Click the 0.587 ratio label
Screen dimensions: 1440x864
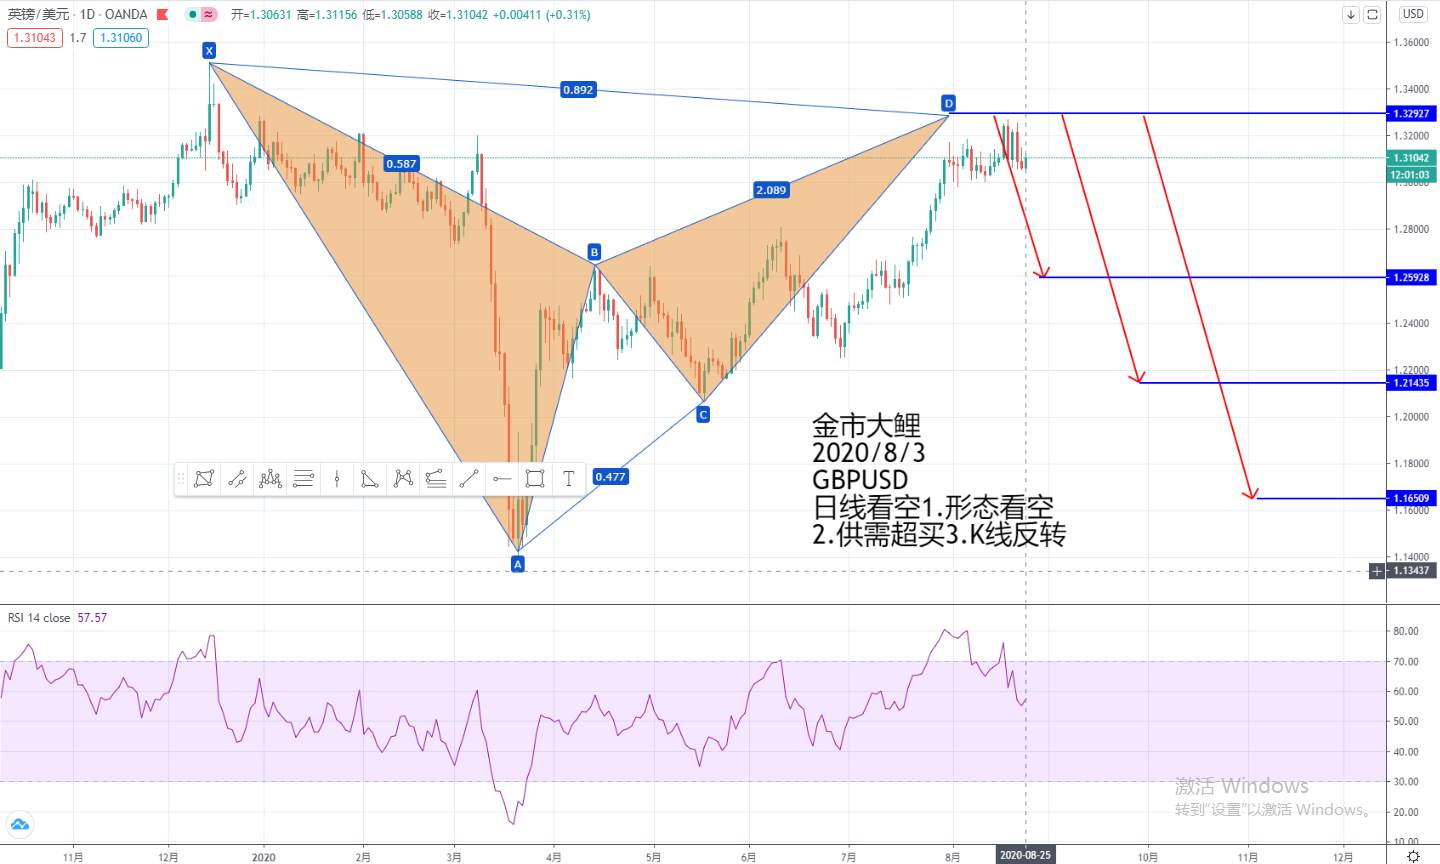pyautogui.click(x=401, y=164)
